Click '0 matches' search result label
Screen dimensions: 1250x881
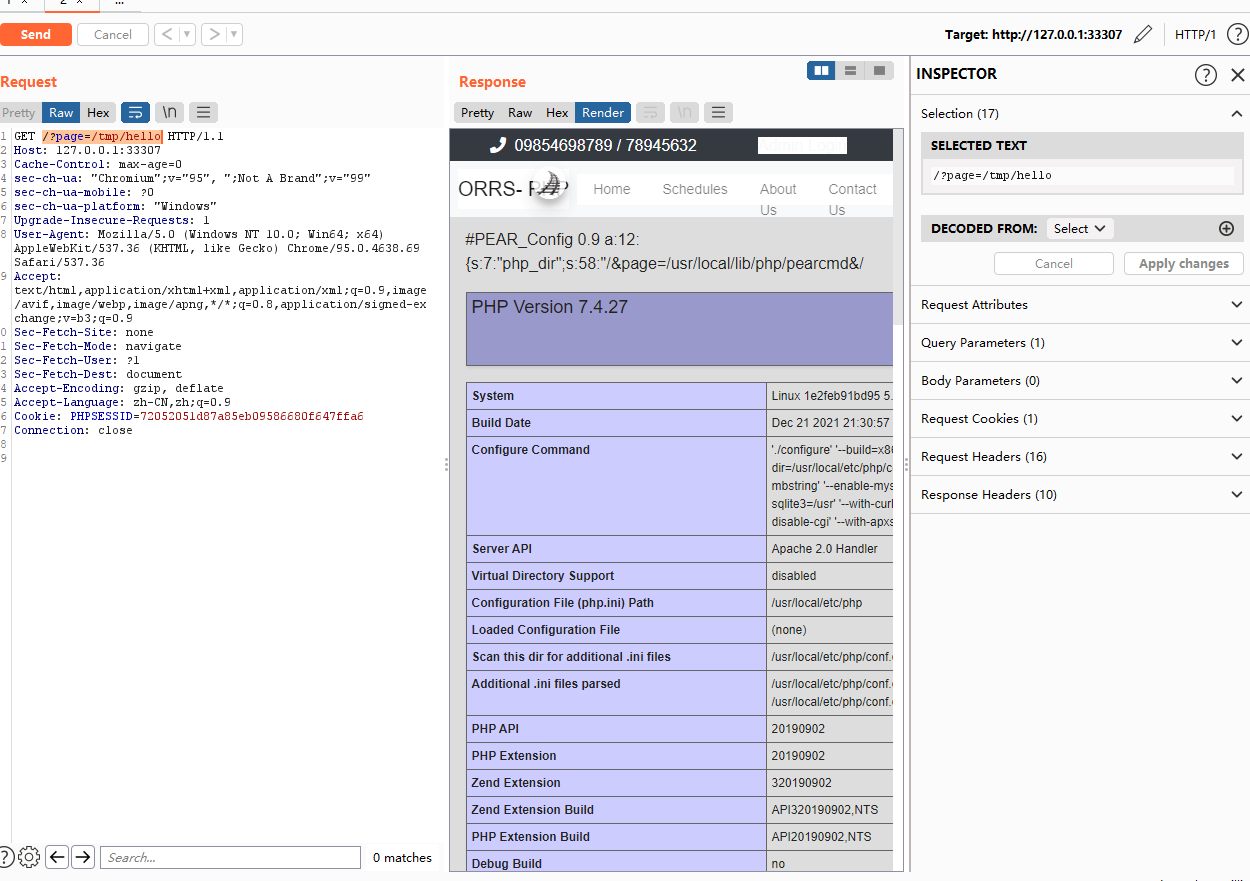pyautogui.click(x=402, y=857)
